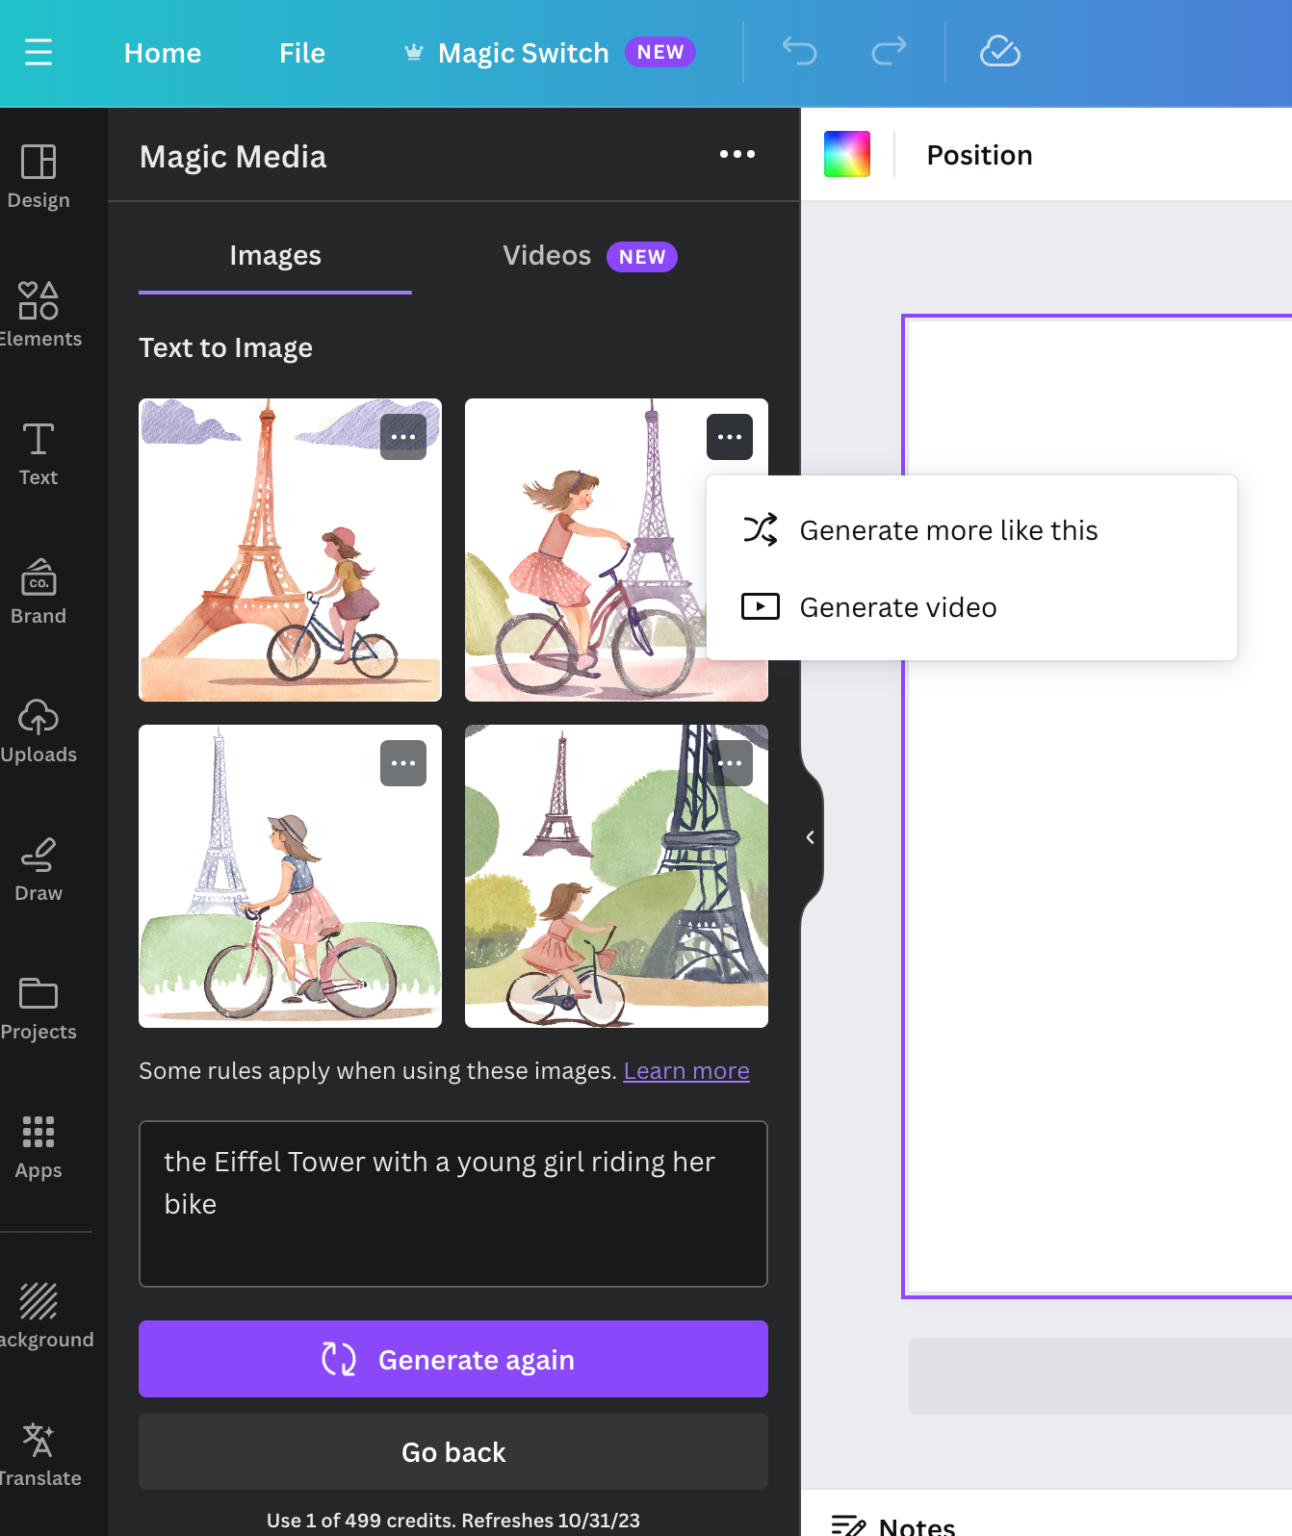Open the Home menu
1292x1536 pixels.
(162, 53)
